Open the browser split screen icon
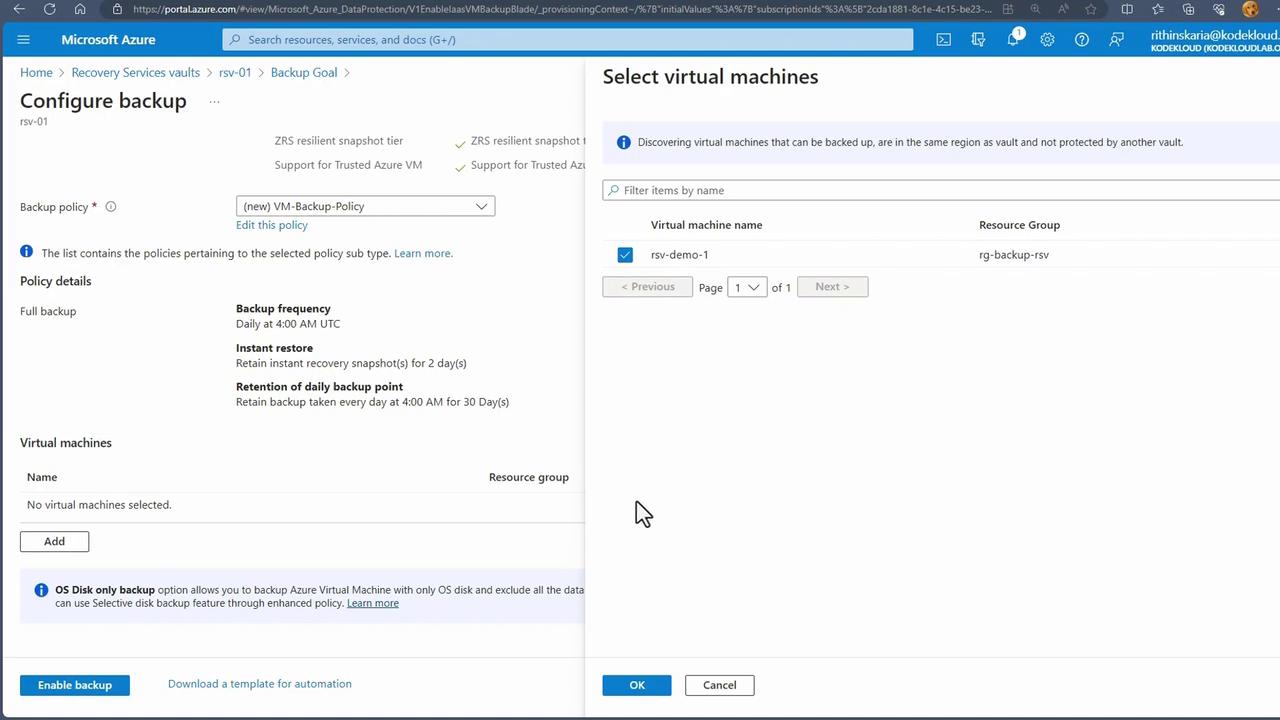1280x720 pixels. pyautogui.click(x=1127, y=9)
